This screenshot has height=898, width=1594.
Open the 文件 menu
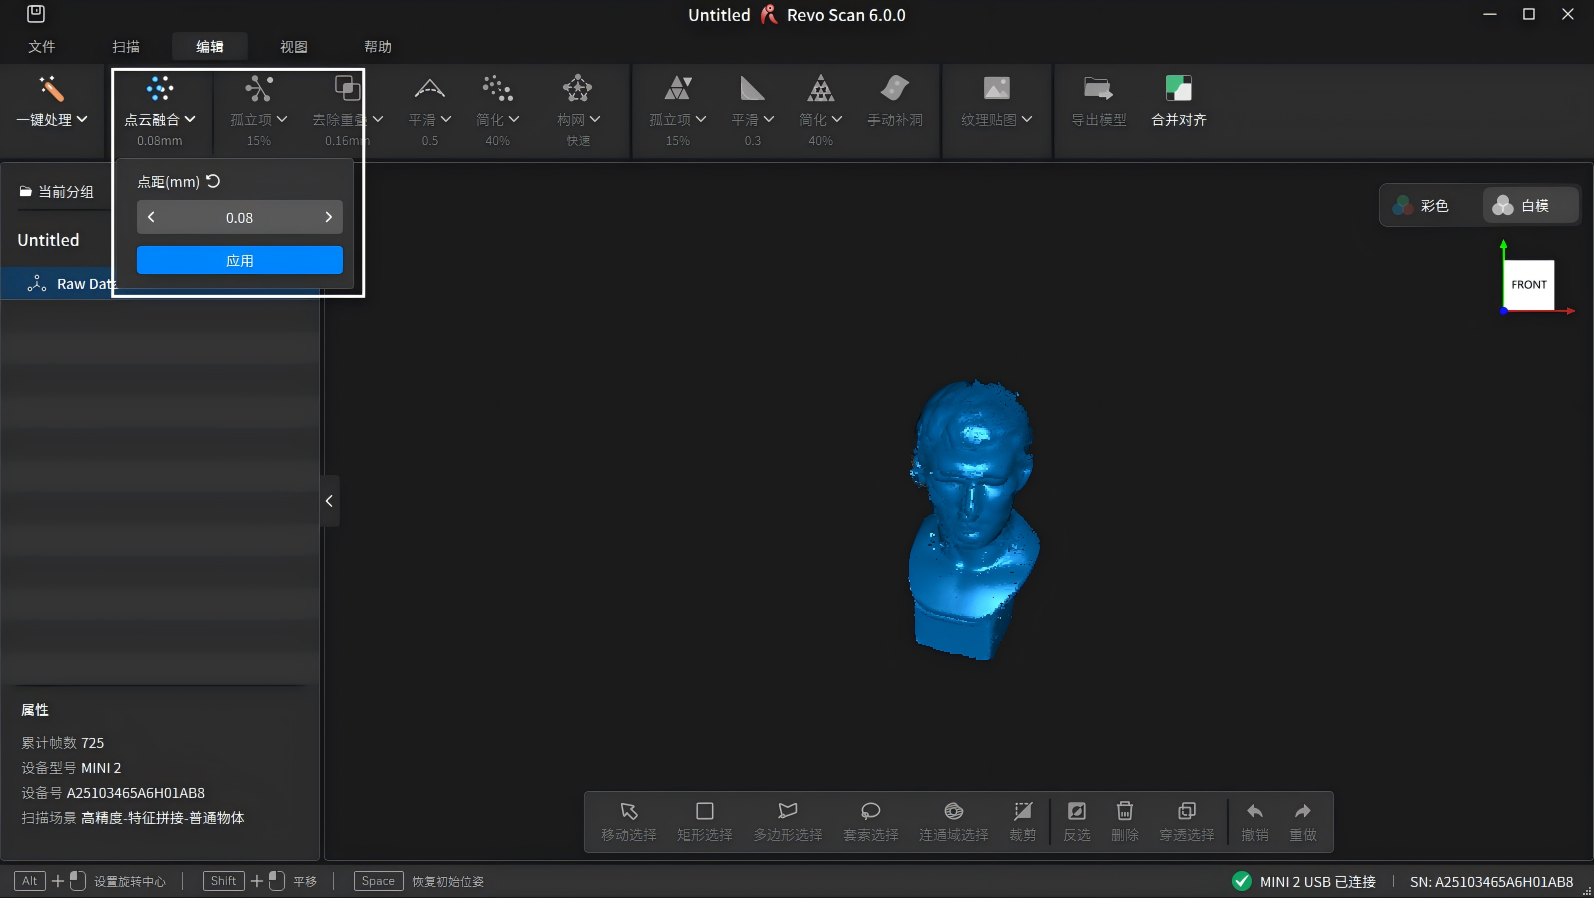[42, 47]
